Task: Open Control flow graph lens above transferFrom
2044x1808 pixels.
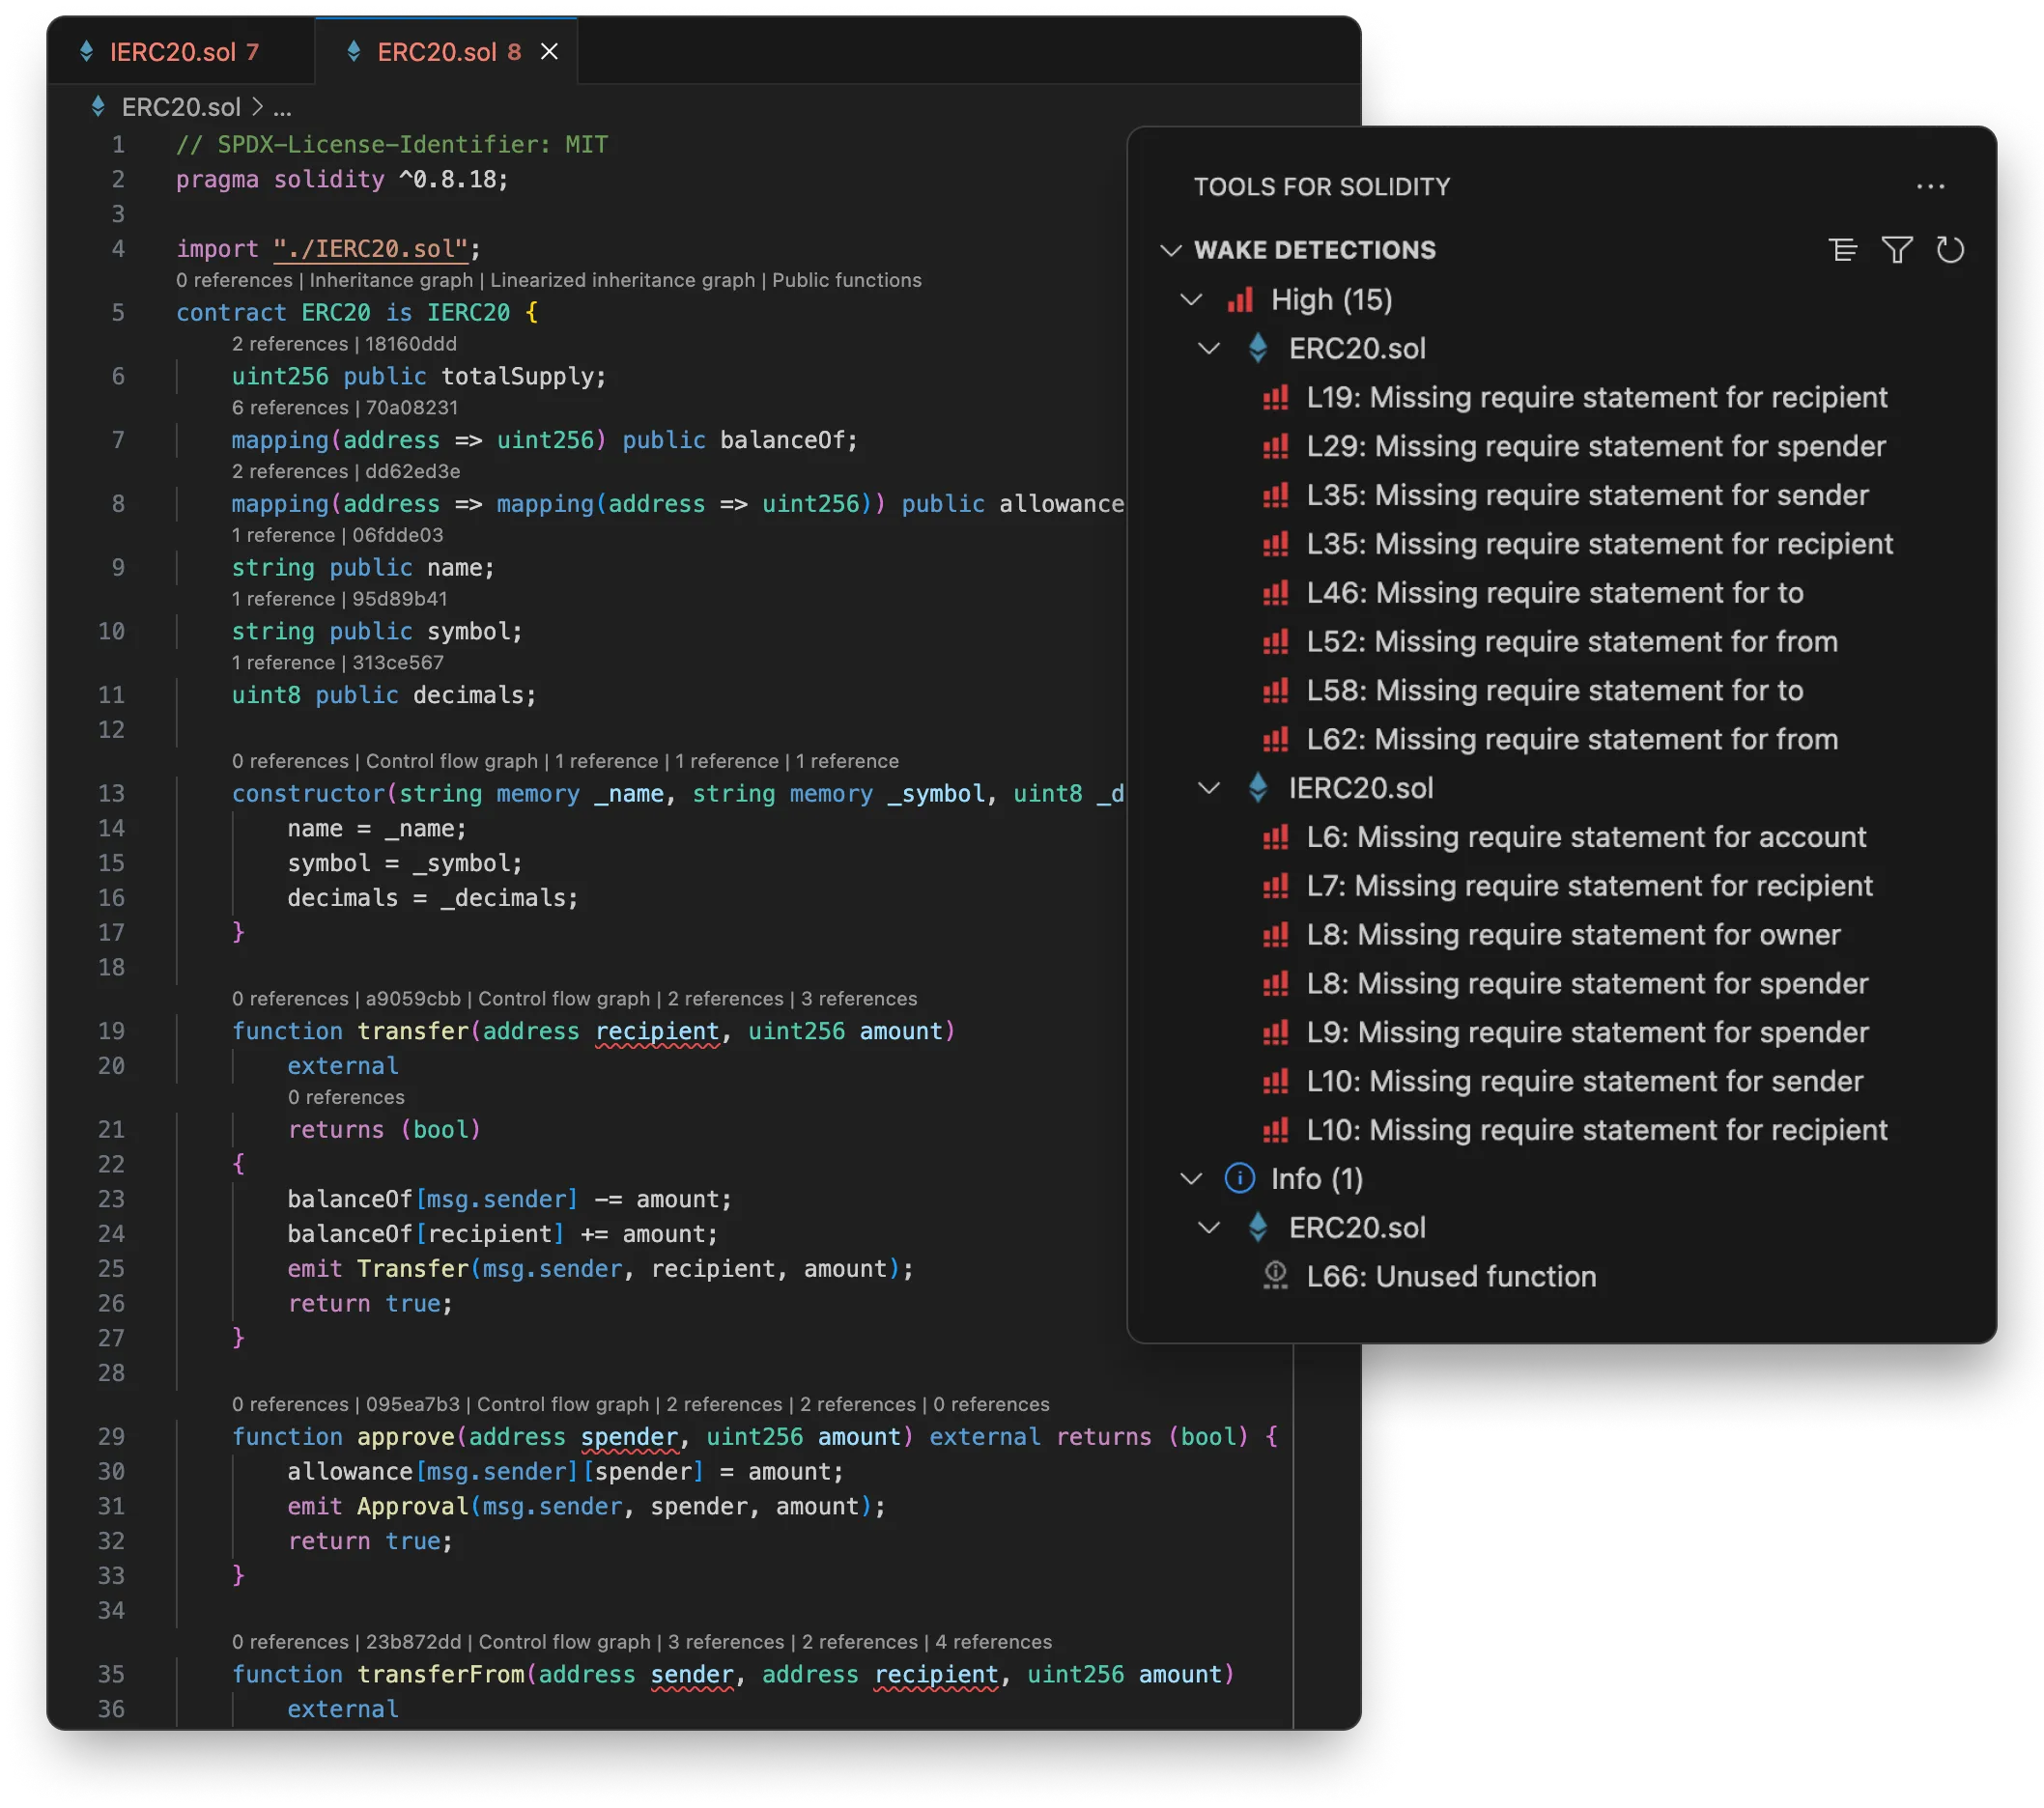Action: click(x=565, y=1642)
